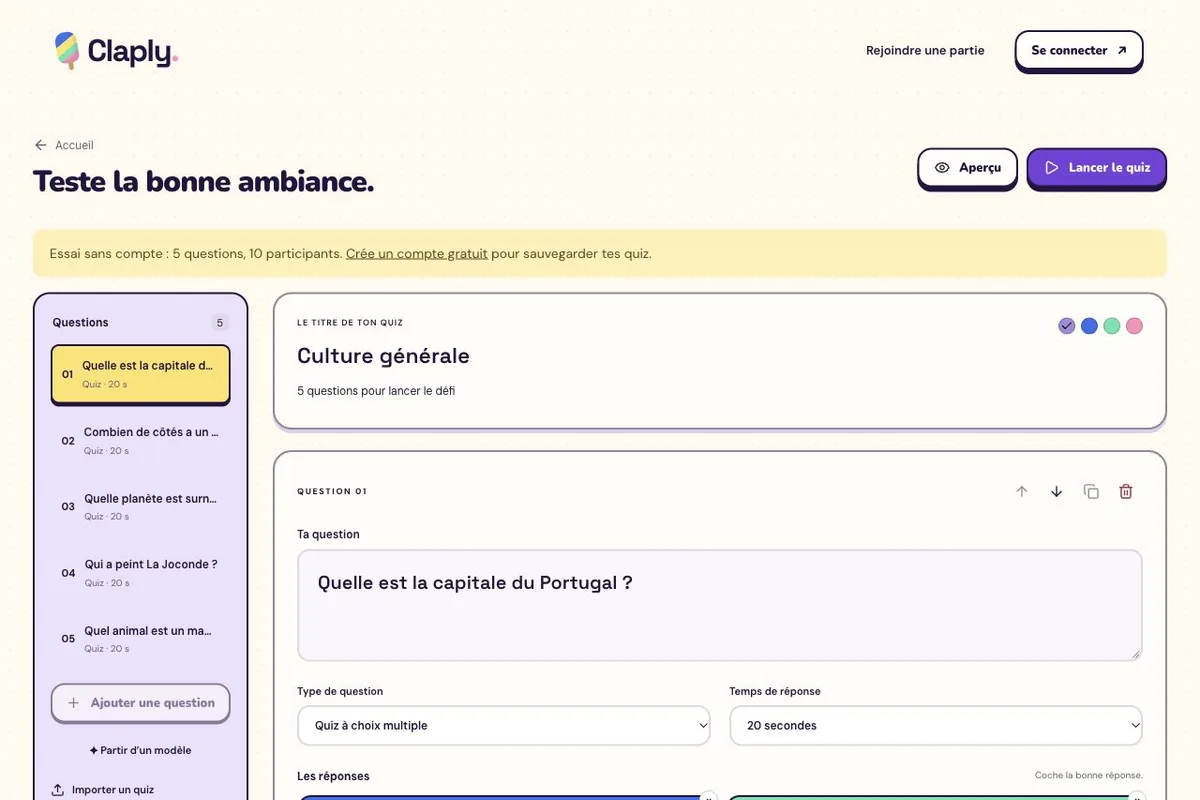Select the pink theme color
1200x800 pixels.
click(x=1134, y=326)
